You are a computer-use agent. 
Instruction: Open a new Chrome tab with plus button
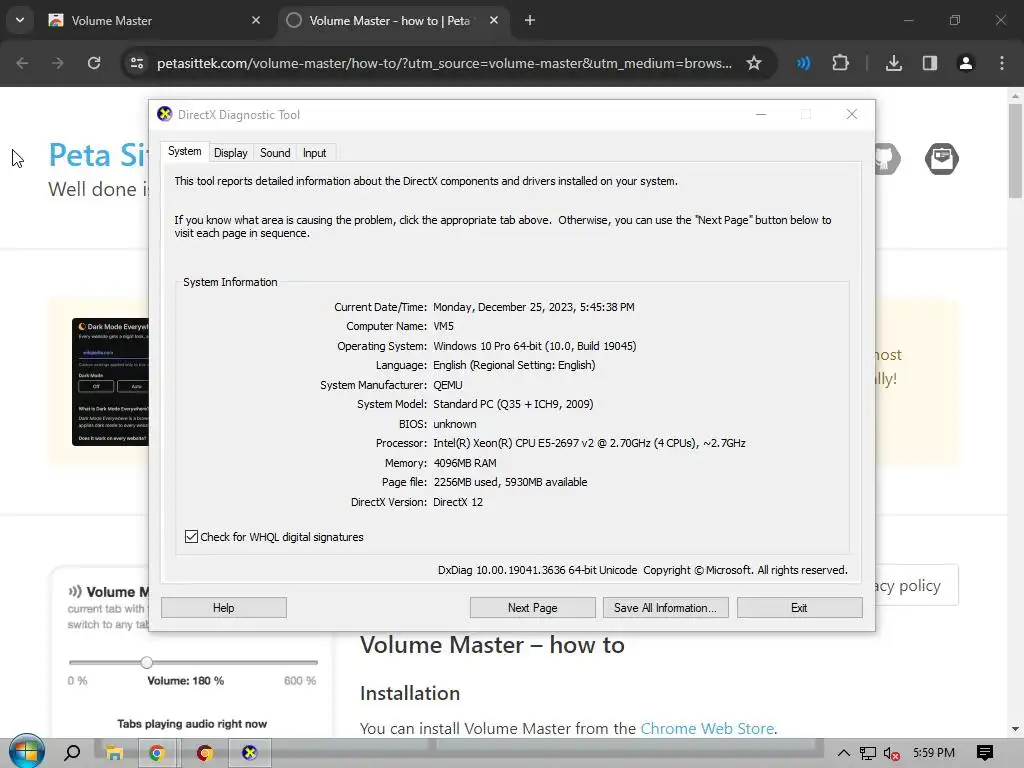tap(530, 20)
